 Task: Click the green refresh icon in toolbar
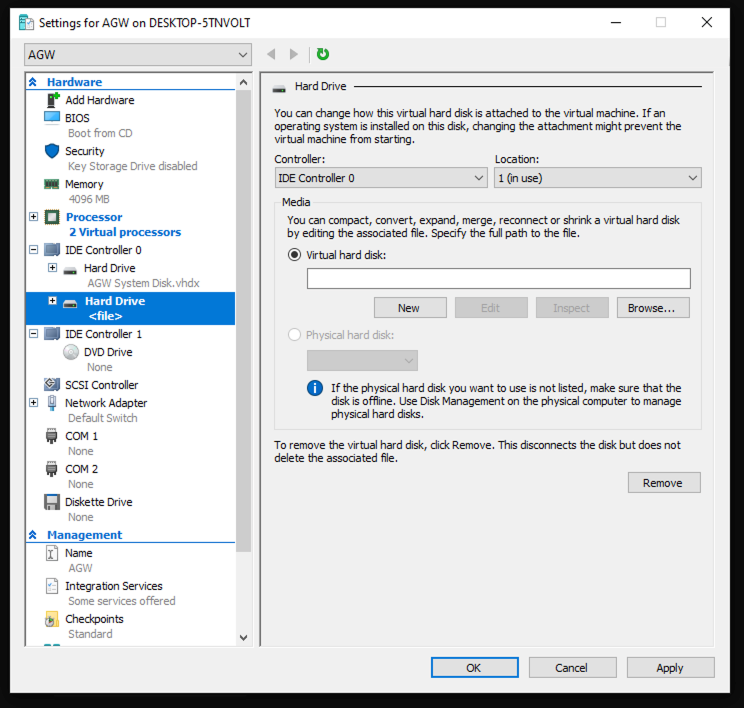pyautogui.click(x=323, y=54)
